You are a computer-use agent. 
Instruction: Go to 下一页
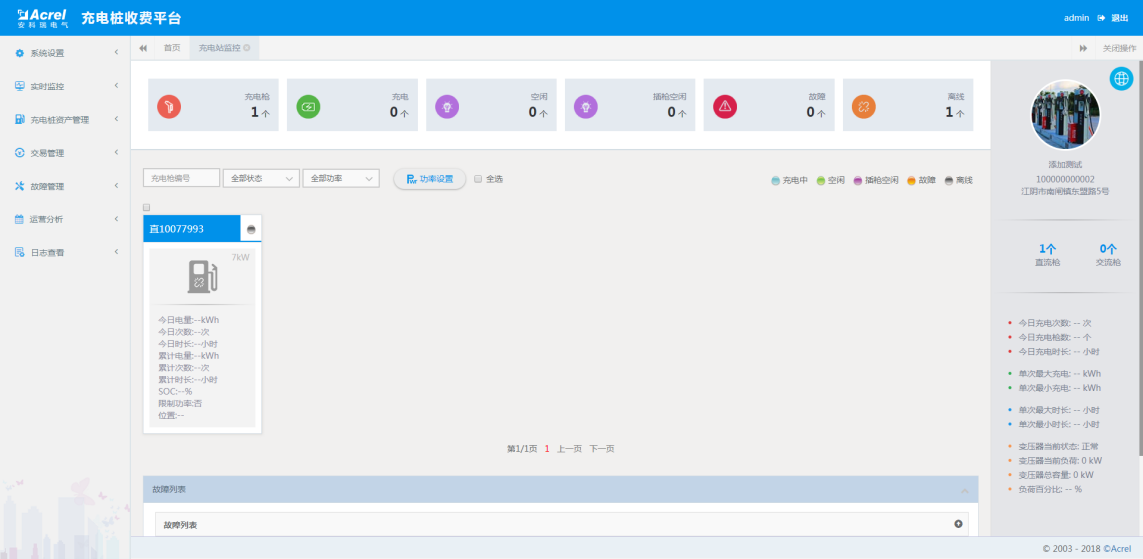point(602,449)
